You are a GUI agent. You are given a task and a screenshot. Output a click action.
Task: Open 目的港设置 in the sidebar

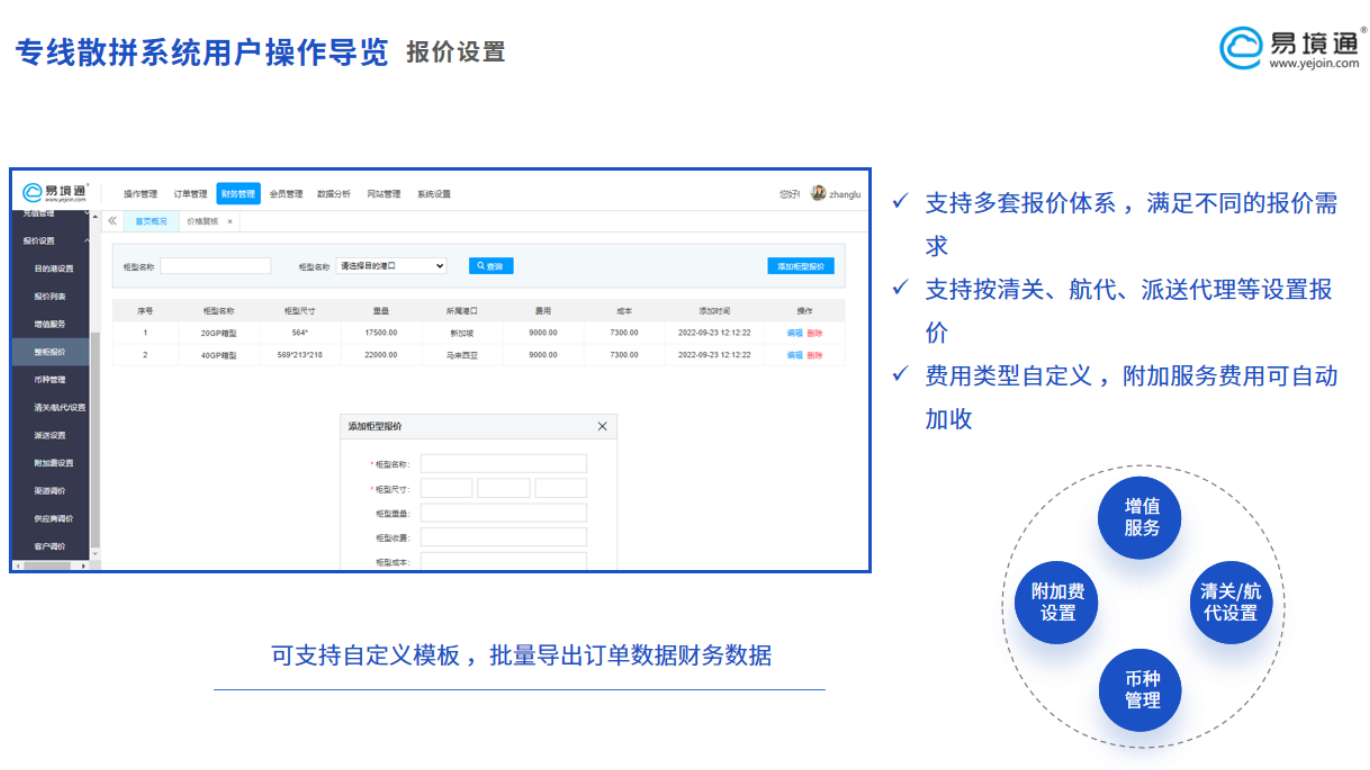click(x=52, y=268)
